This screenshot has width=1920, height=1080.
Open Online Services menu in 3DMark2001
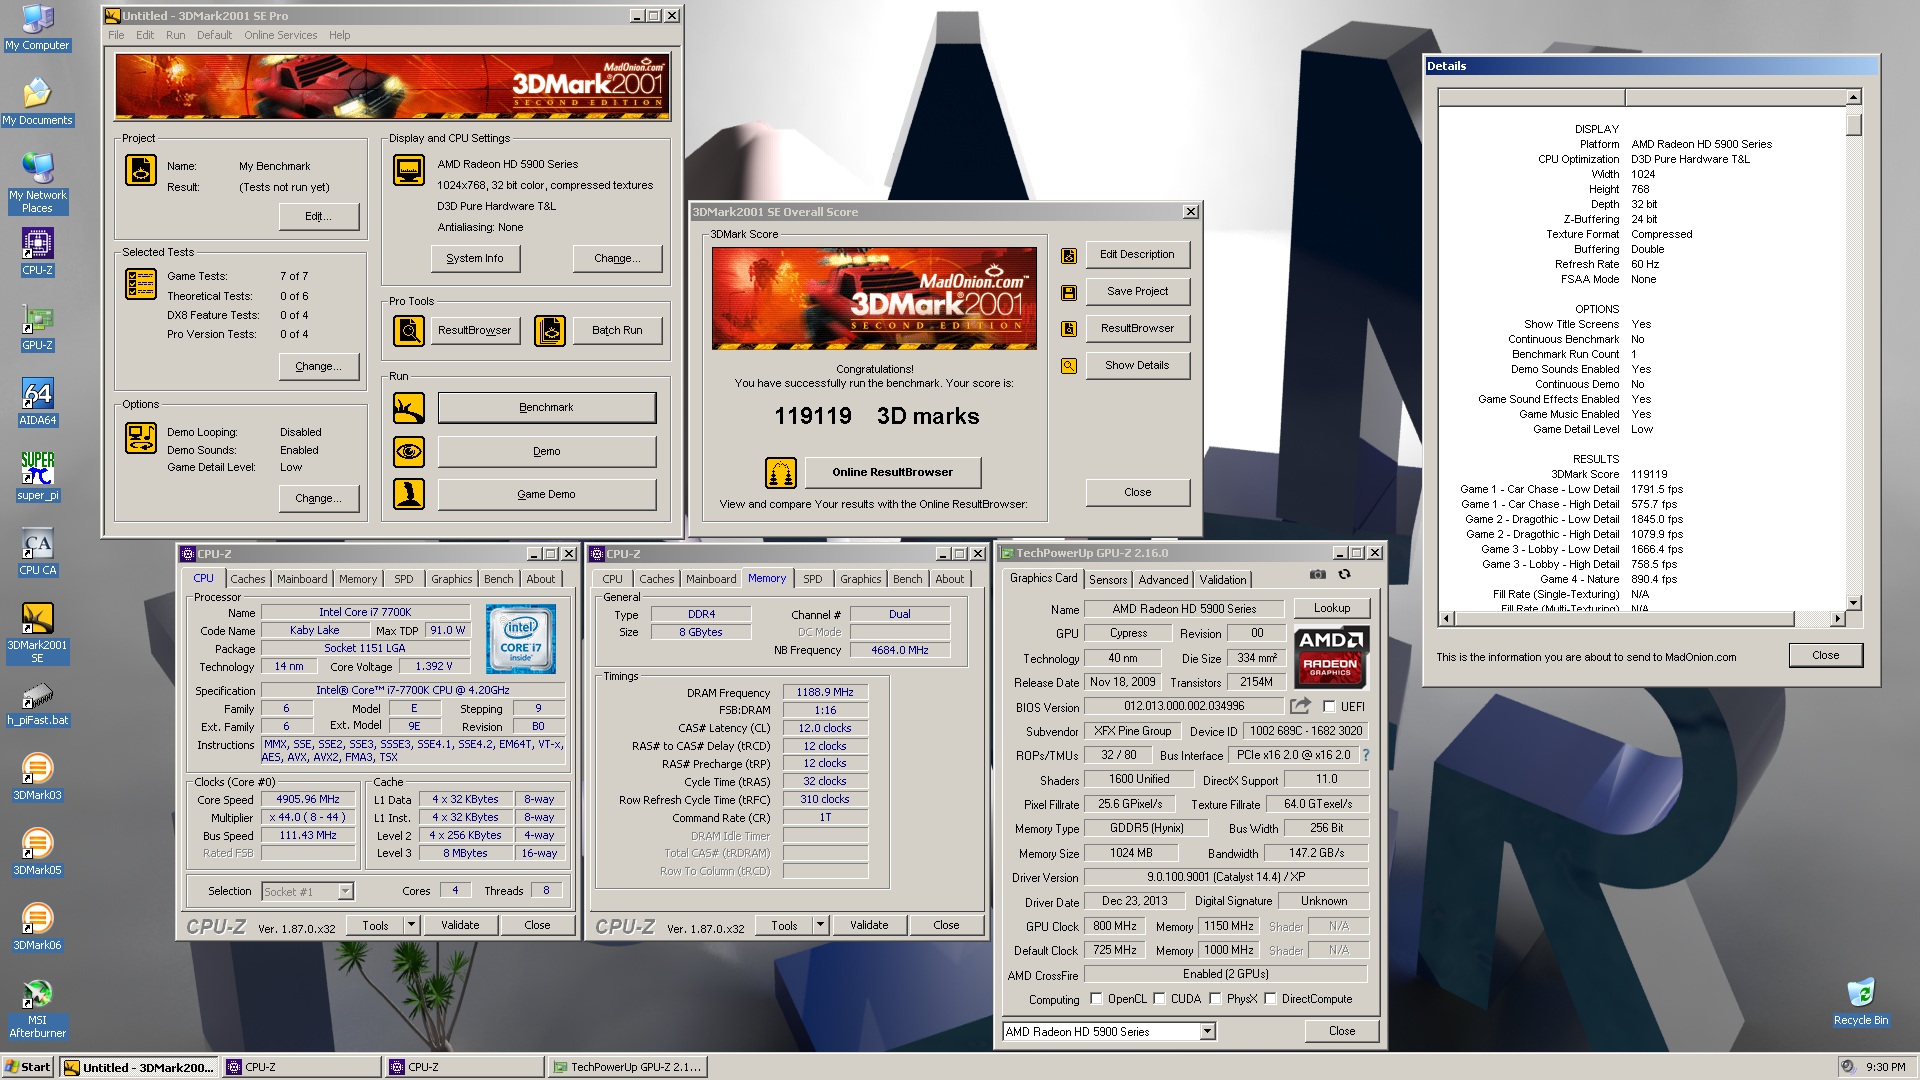tap(280, 35)
